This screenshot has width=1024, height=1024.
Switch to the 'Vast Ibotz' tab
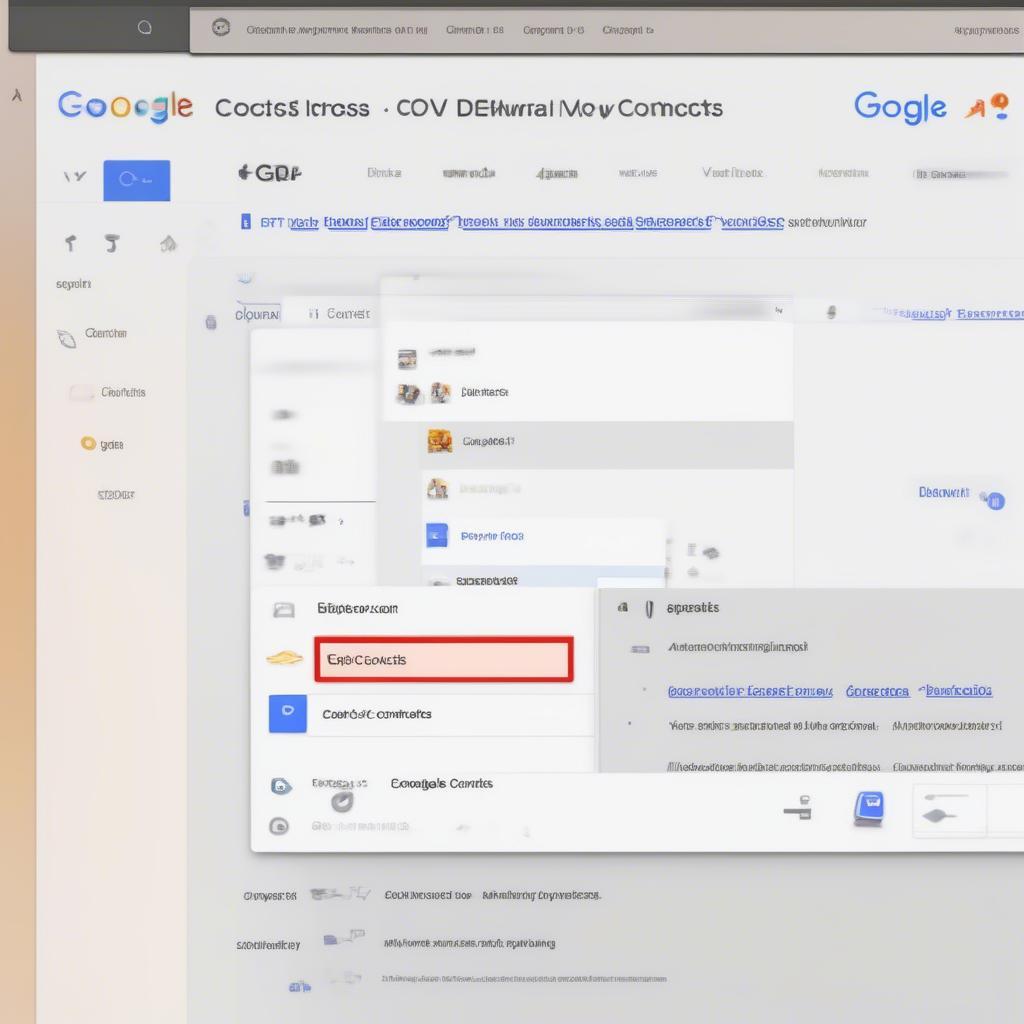tap(732, 173)
